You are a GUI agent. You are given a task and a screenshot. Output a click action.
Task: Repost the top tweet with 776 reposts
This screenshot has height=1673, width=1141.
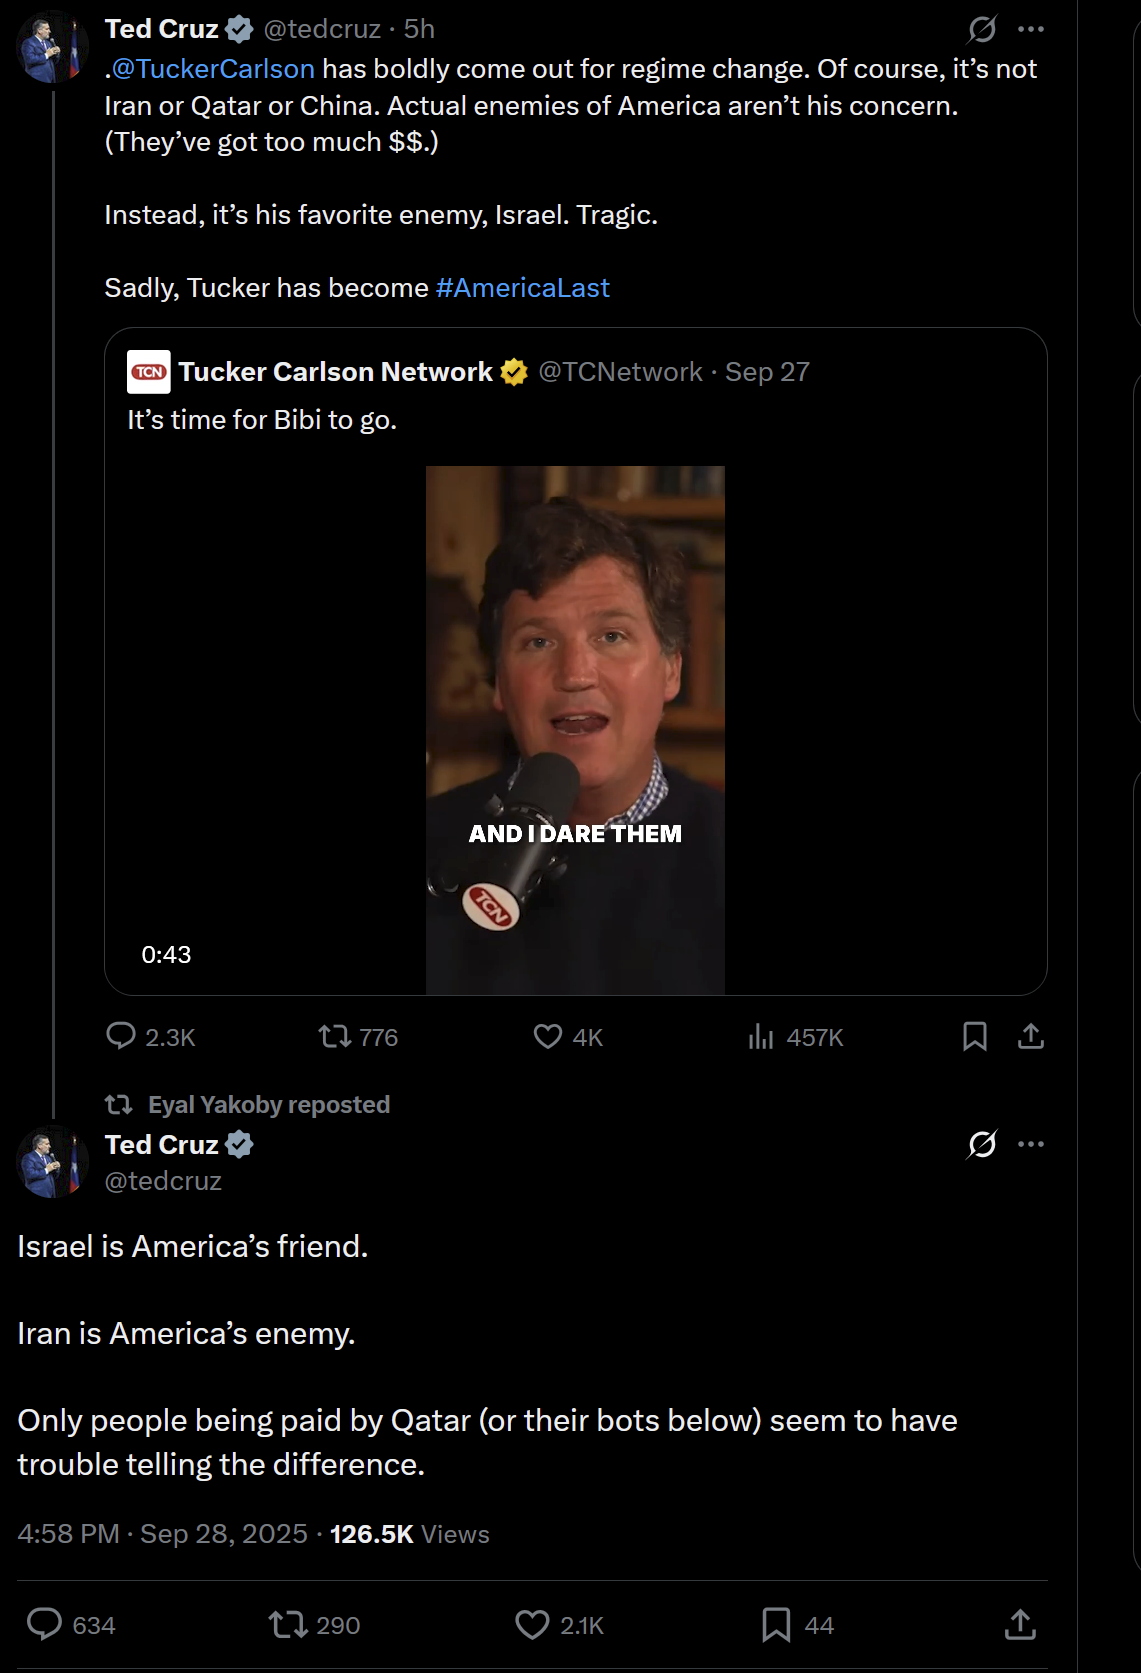334,1036
